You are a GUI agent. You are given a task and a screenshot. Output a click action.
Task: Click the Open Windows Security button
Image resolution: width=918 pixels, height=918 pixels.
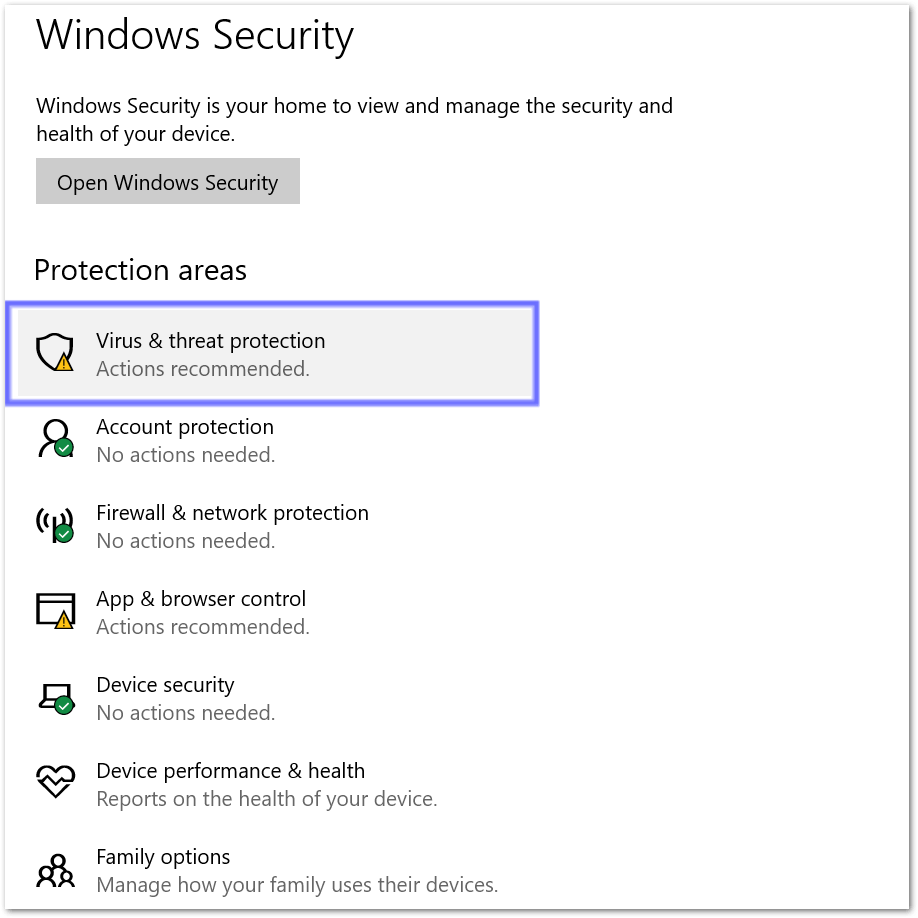point(167,181)
